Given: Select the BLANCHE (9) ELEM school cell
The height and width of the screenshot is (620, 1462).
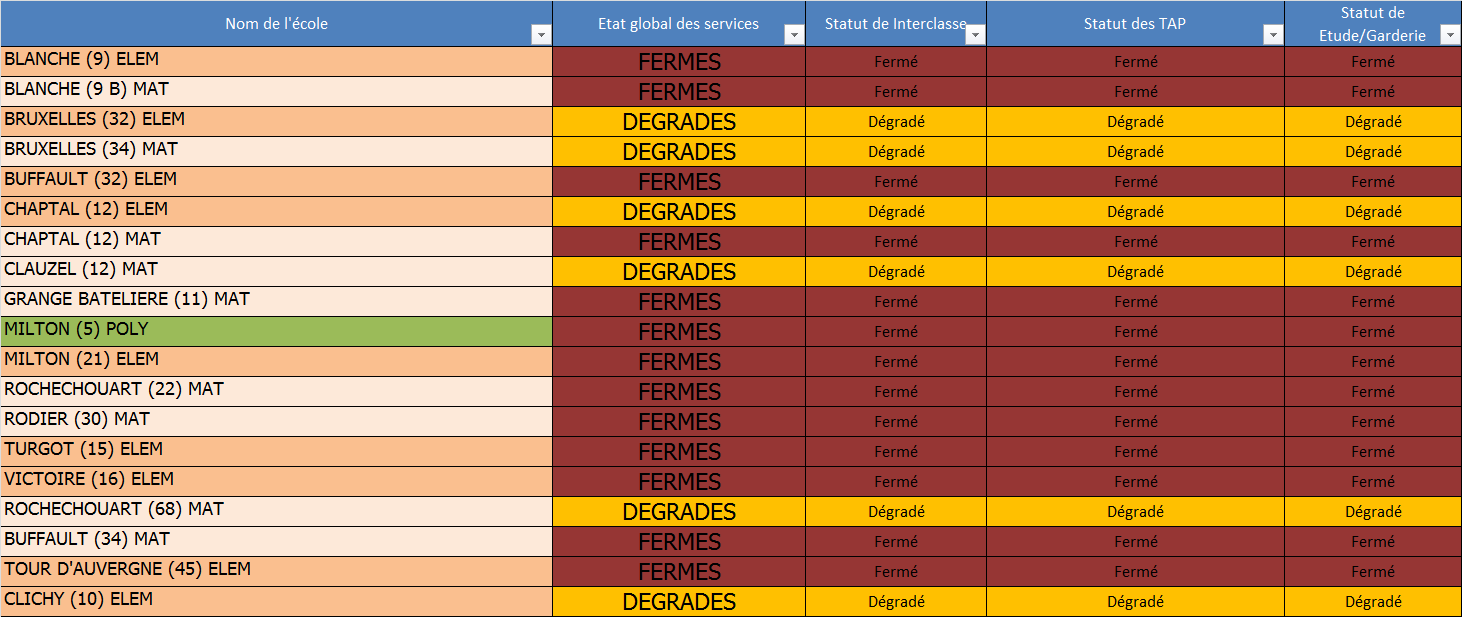Looking at the screenshot, I should [x=277, y=62].
